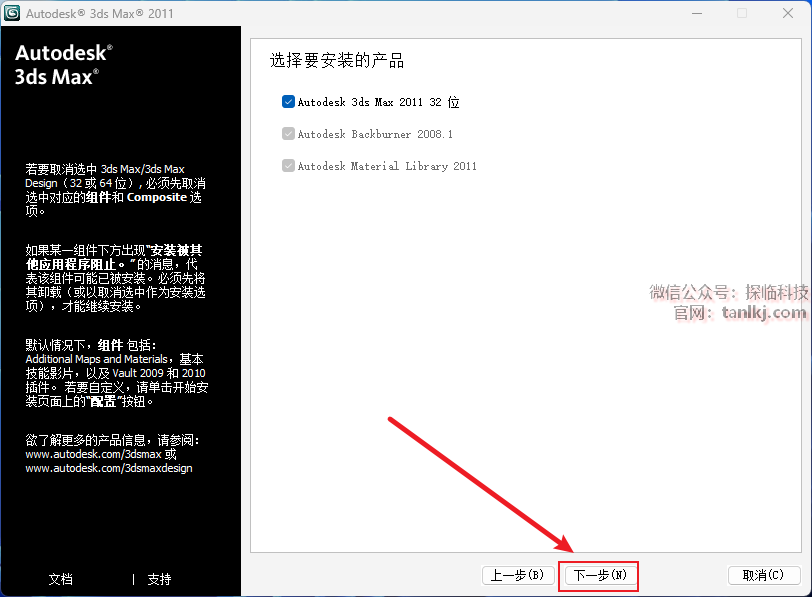Close the installer window
The image size is (812, 597).
[788, 13]
